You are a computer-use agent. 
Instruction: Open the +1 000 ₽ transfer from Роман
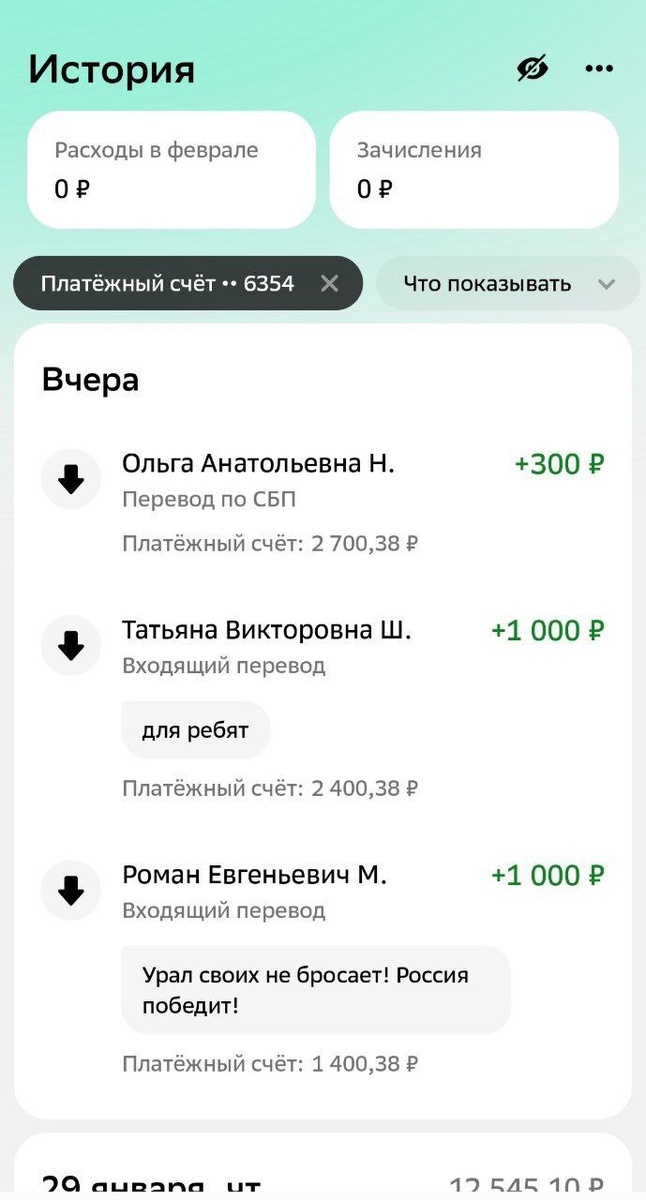click(546, 874)
